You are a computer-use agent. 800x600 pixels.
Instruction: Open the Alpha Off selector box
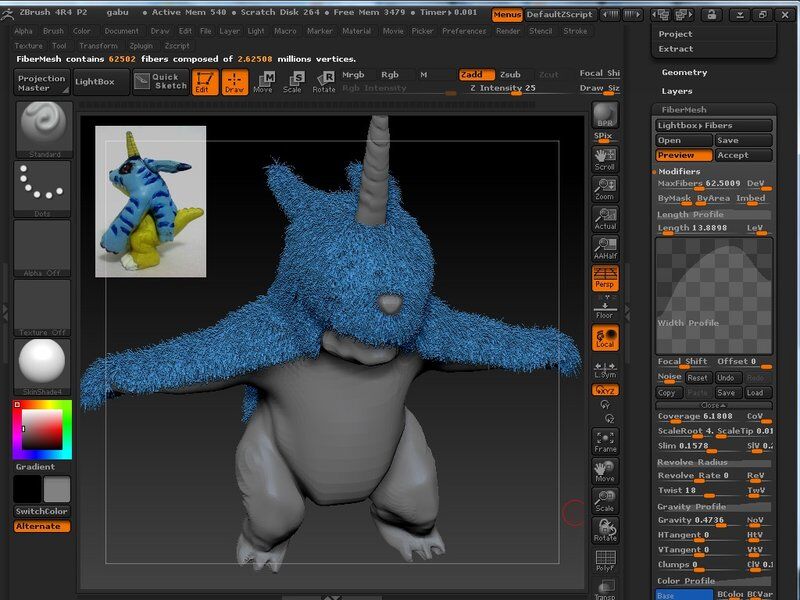point(42,248)
